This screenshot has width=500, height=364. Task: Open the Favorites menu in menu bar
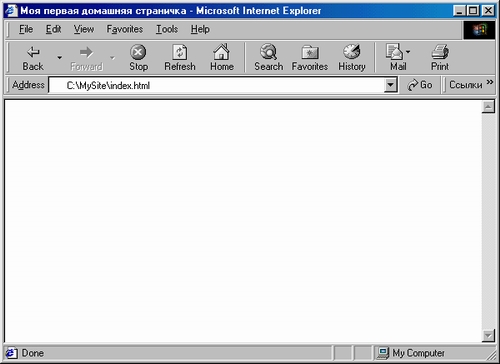click(x=125, y=29)
